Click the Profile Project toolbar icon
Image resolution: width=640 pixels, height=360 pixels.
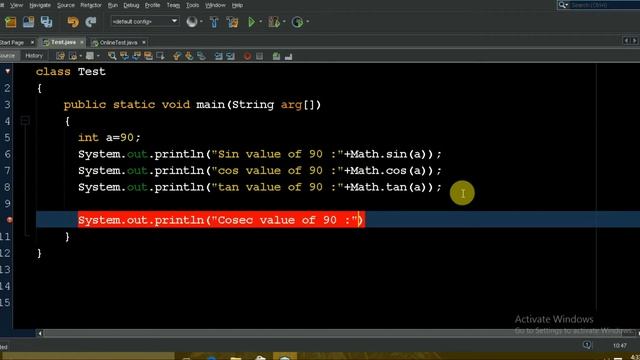[x=297, y=22]
